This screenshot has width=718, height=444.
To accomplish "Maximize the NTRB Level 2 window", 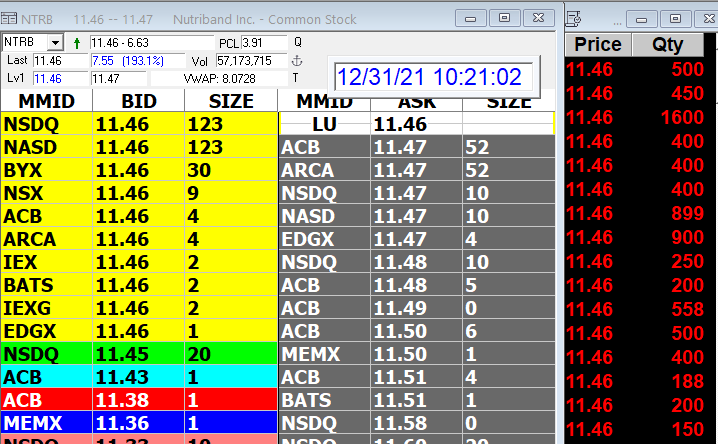I will pos(504,18).
